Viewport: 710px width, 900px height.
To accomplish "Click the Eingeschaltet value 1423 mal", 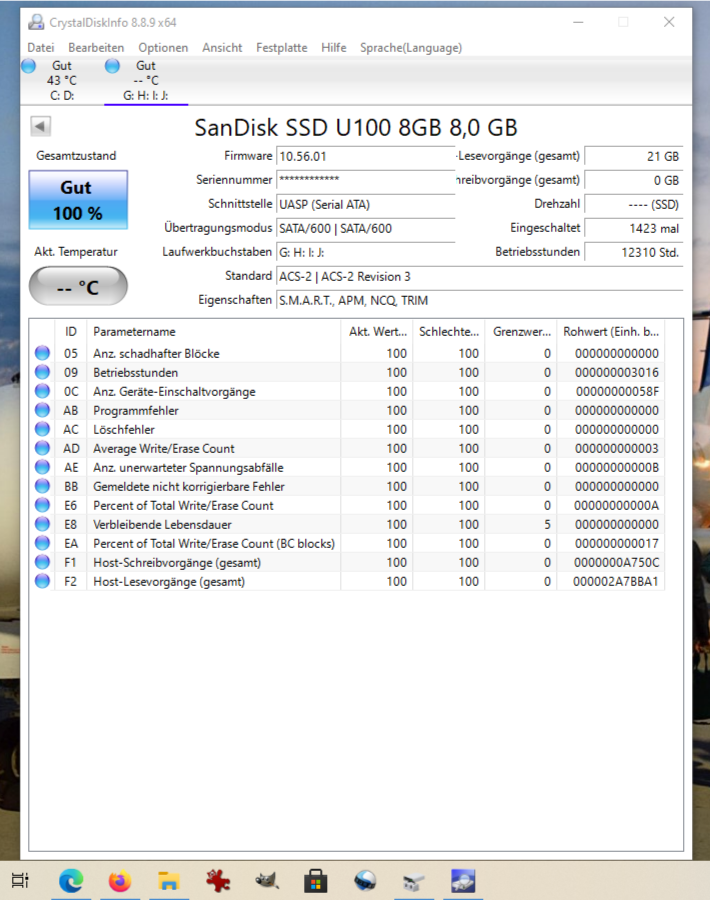I will (x=634, y=228).
